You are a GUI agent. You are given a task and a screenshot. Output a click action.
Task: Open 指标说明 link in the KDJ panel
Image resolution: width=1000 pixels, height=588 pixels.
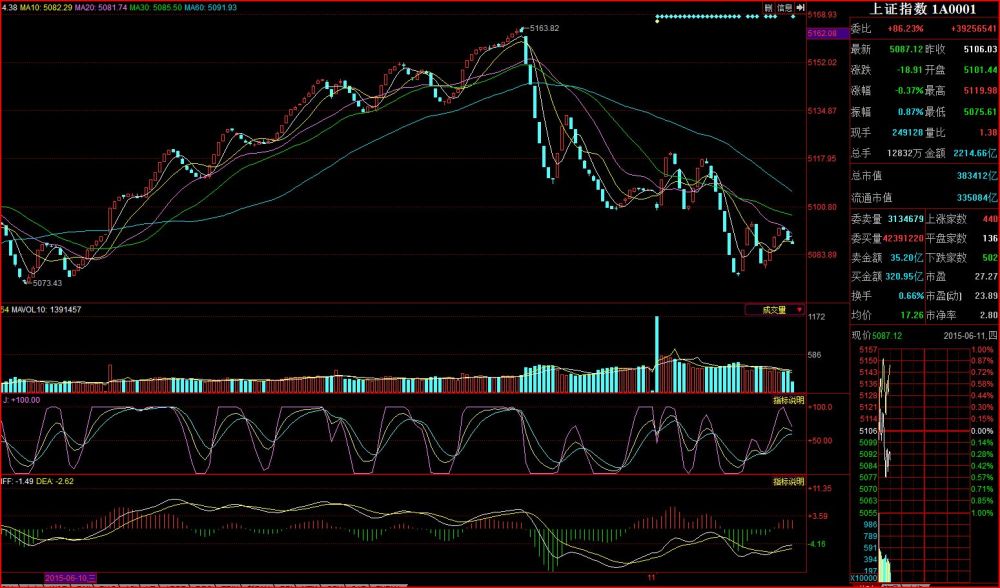click(788, 400)
